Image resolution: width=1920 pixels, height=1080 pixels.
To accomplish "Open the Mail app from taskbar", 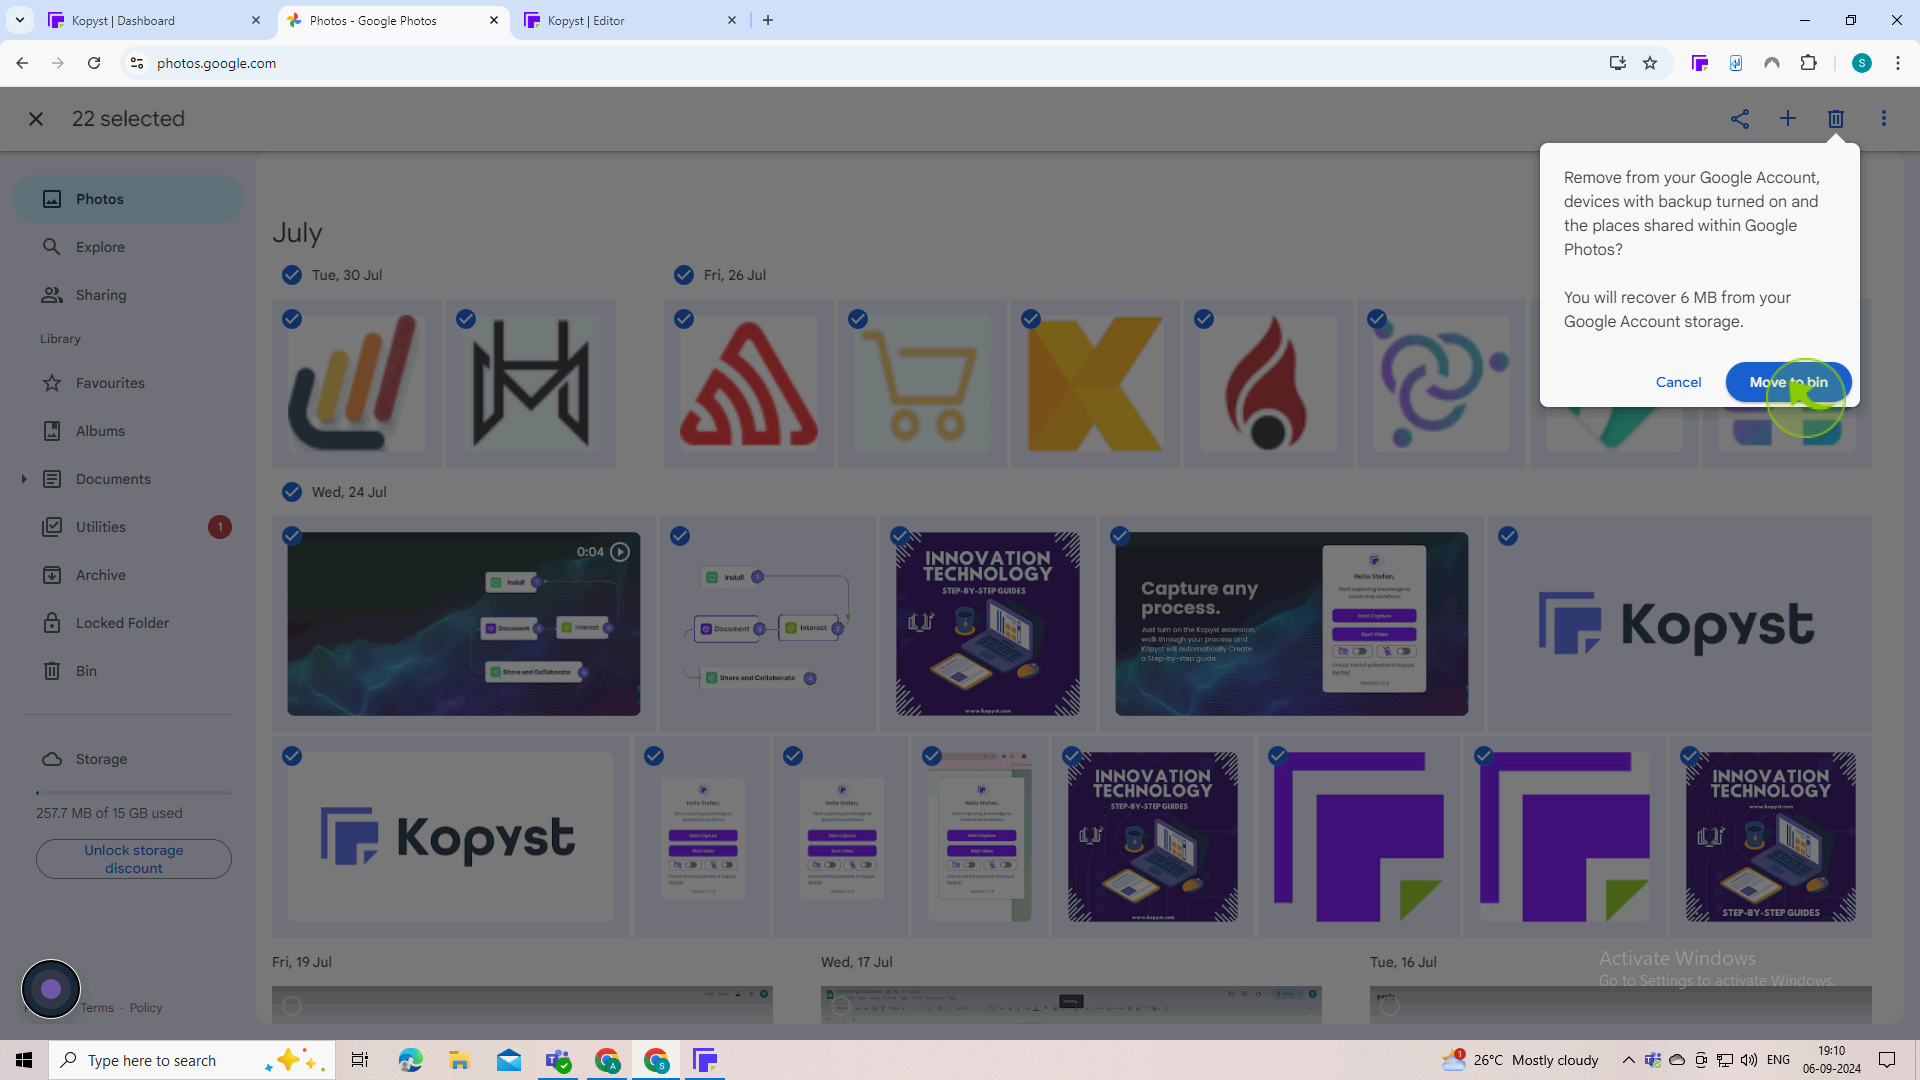I will (509, 1060).
